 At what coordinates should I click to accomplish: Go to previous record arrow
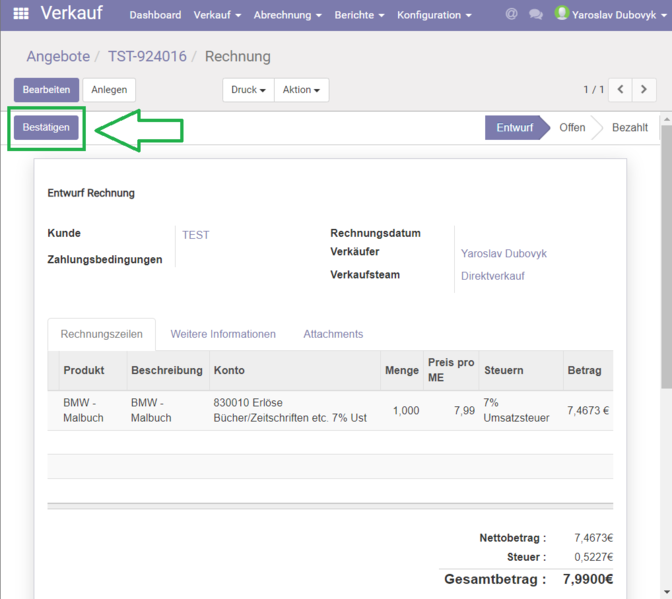click(x=620, y=90)
